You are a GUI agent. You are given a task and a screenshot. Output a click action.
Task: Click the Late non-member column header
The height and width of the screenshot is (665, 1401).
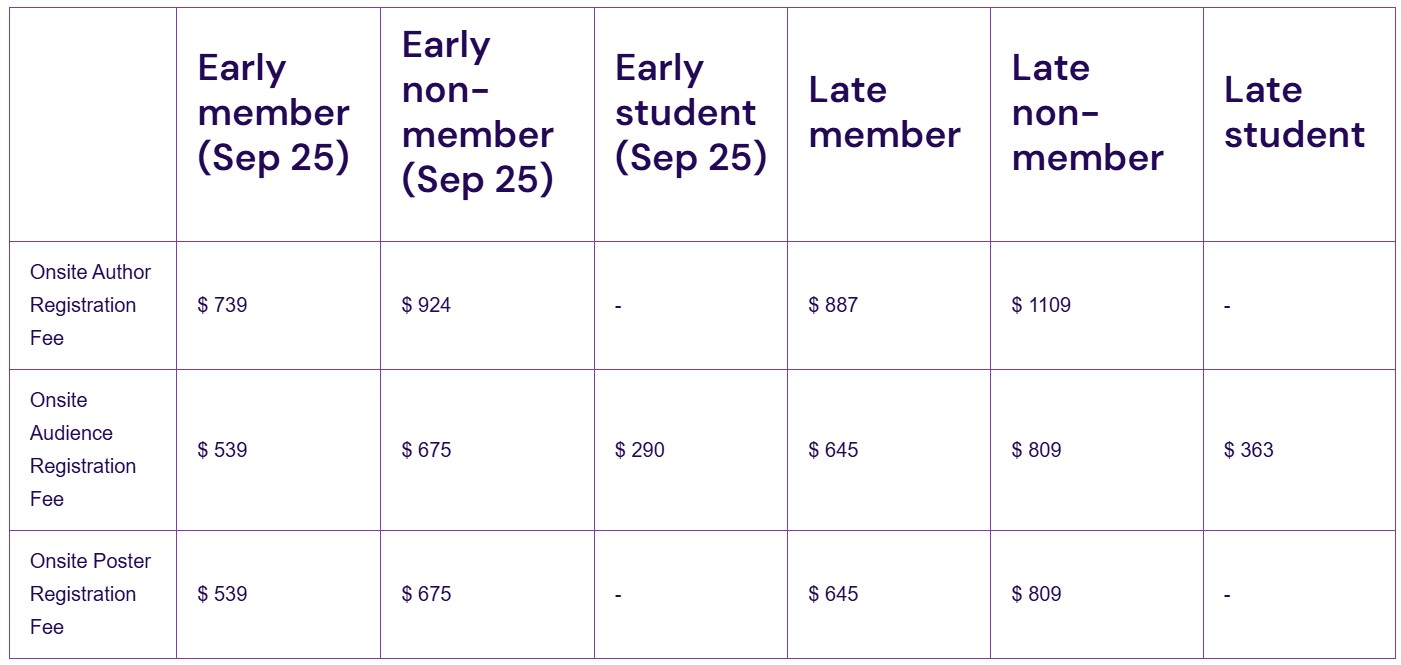tap(1088, 112)
